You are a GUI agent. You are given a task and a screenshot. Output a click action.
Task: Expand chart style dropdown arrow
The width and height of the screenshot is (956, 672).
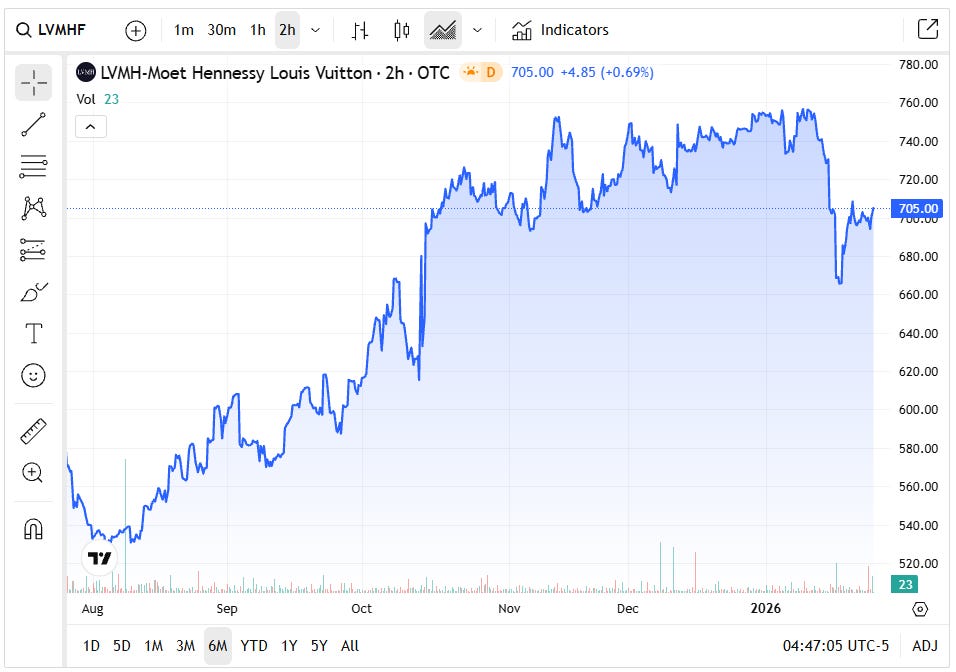click(477, 30)
